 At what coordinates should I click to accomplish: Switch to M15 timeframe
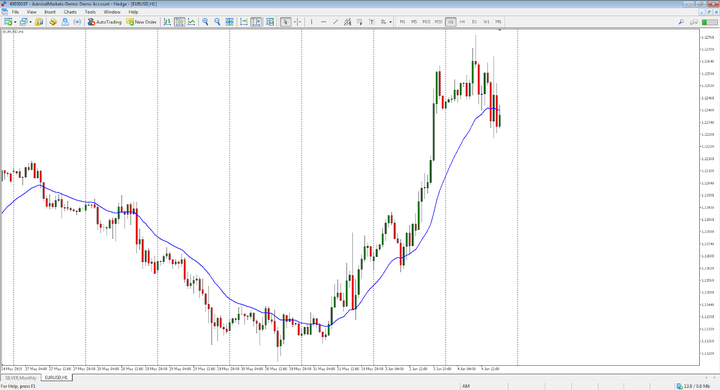tap(427, 22)
